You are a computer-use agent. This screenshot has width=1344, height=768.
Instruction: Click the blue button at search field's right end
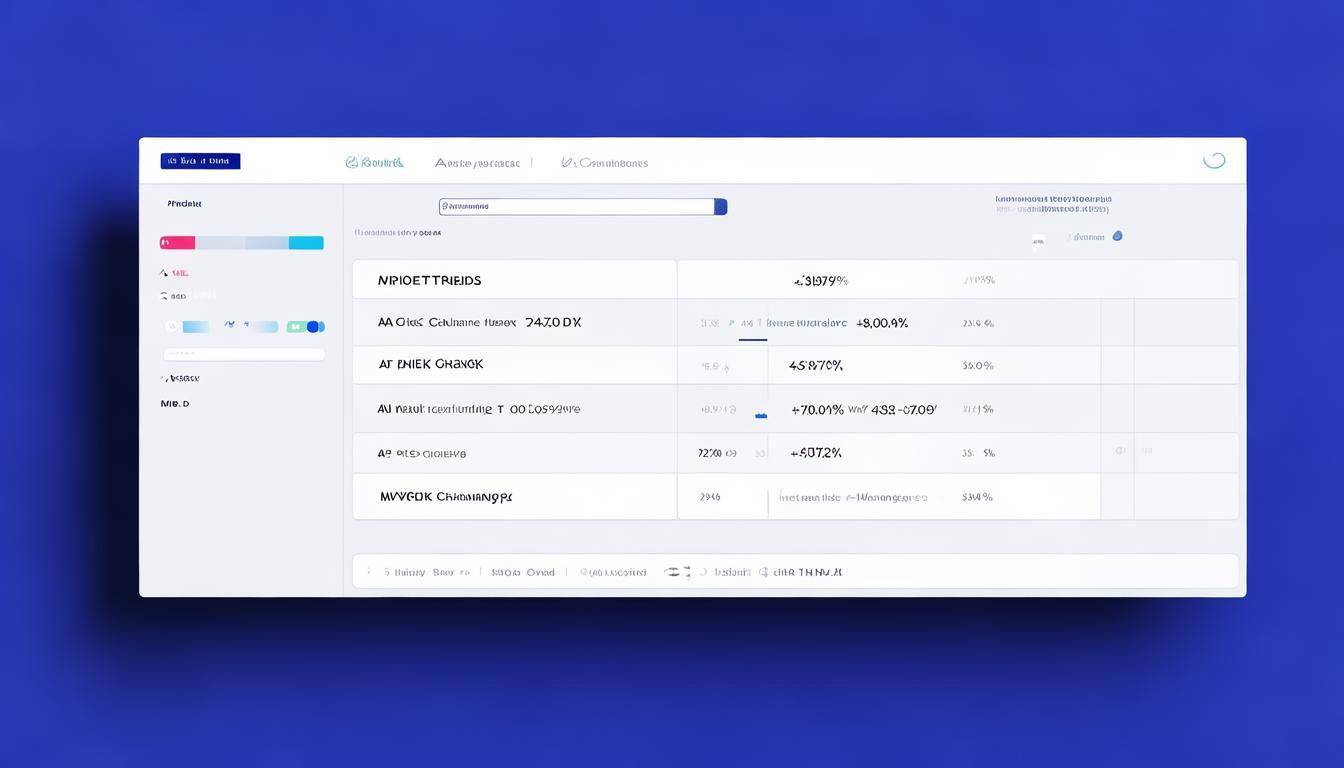(x=720, y=206)
